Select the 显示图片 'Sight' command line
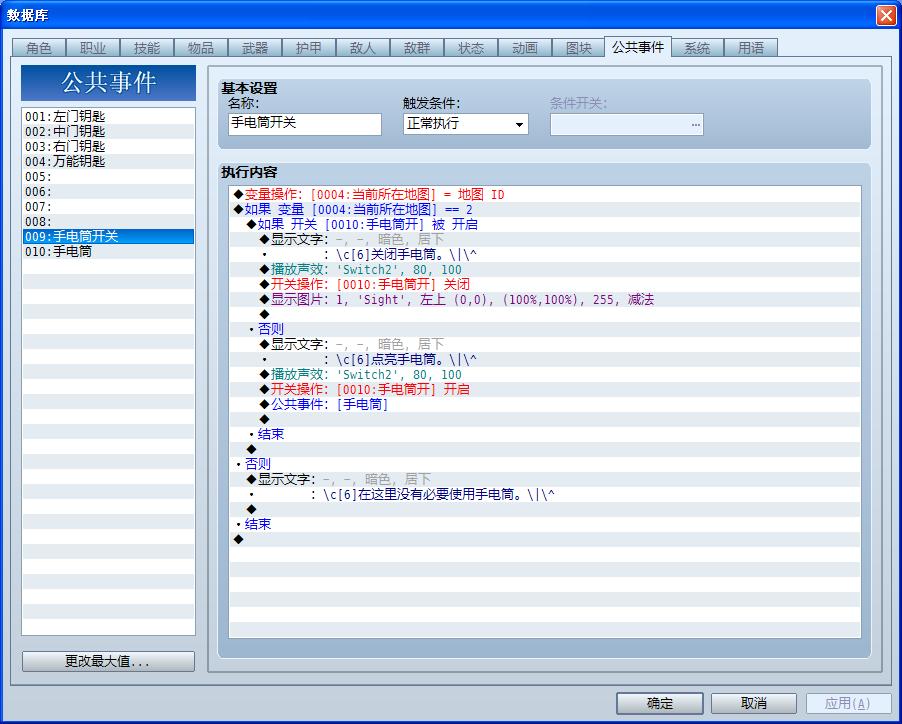The width and height of the screenshot is (902, 724). pos(545,299)
